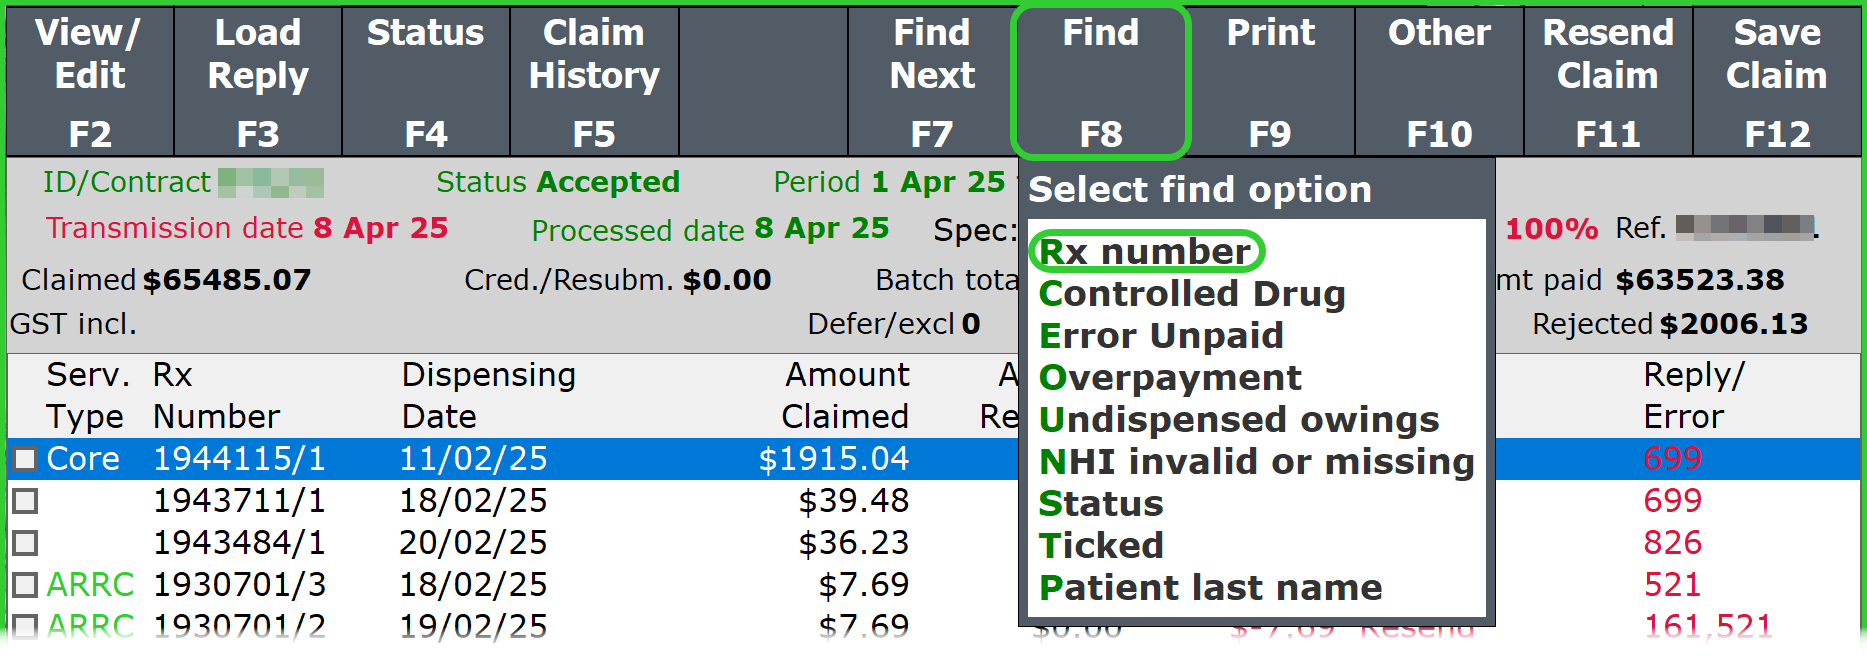Click Save Claim F12 button
The height and width of the screenshot is (657, 1867).
point(1777,82)
